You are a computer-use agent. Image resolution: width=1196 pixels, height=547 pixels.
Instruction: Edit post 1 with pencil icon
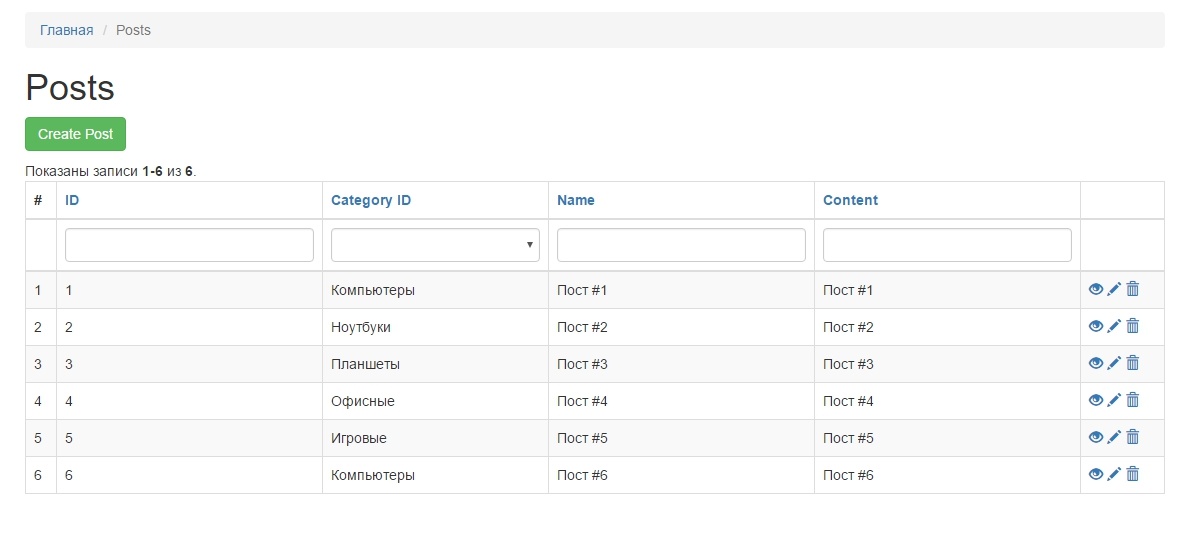[1114, 289]
